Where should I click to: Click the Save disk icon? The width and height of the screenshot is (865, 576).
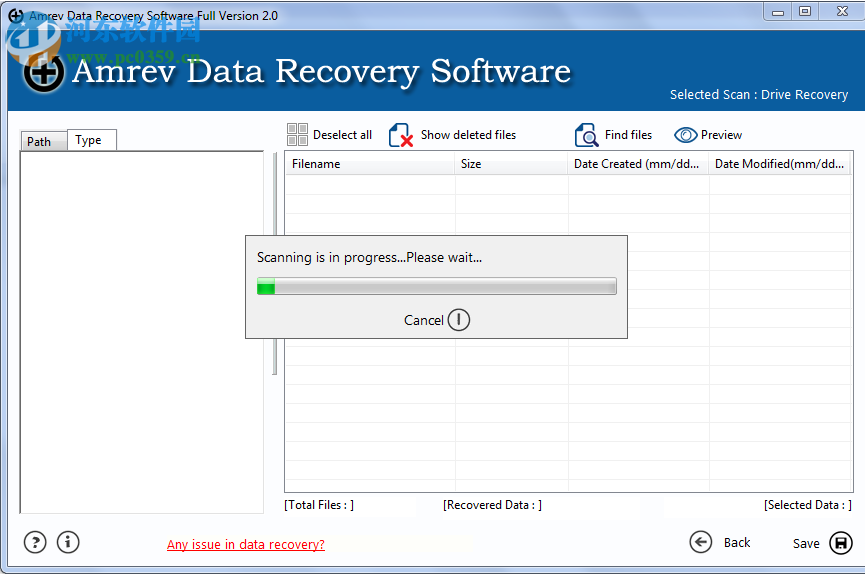(838, 542)
